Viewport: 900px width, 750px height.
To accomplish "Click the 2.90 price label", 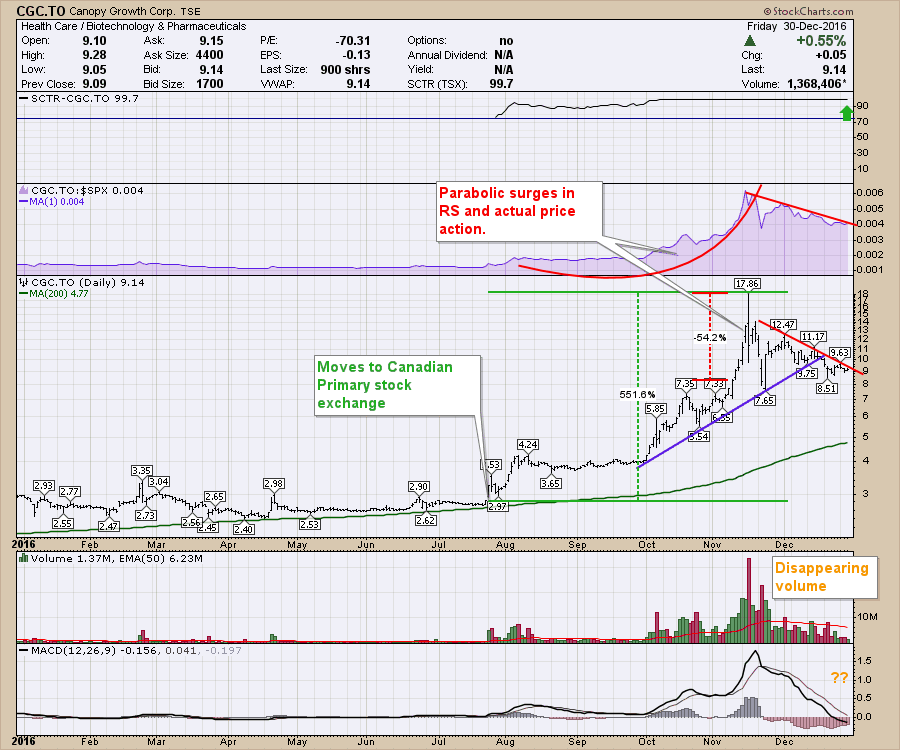I will pyautogui.click(x=419, y=487).
